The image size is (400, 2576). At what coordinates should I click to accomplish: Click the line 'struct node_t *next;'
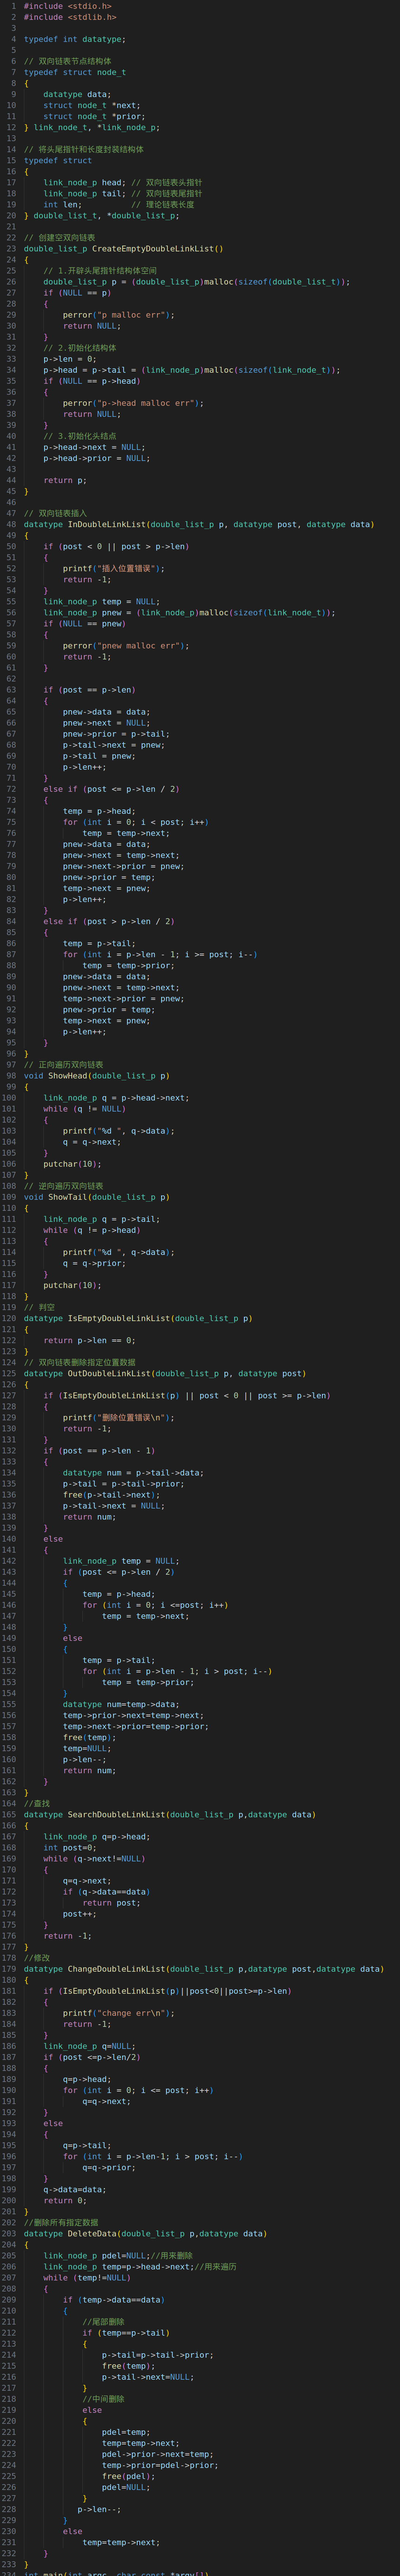(92, 105)
